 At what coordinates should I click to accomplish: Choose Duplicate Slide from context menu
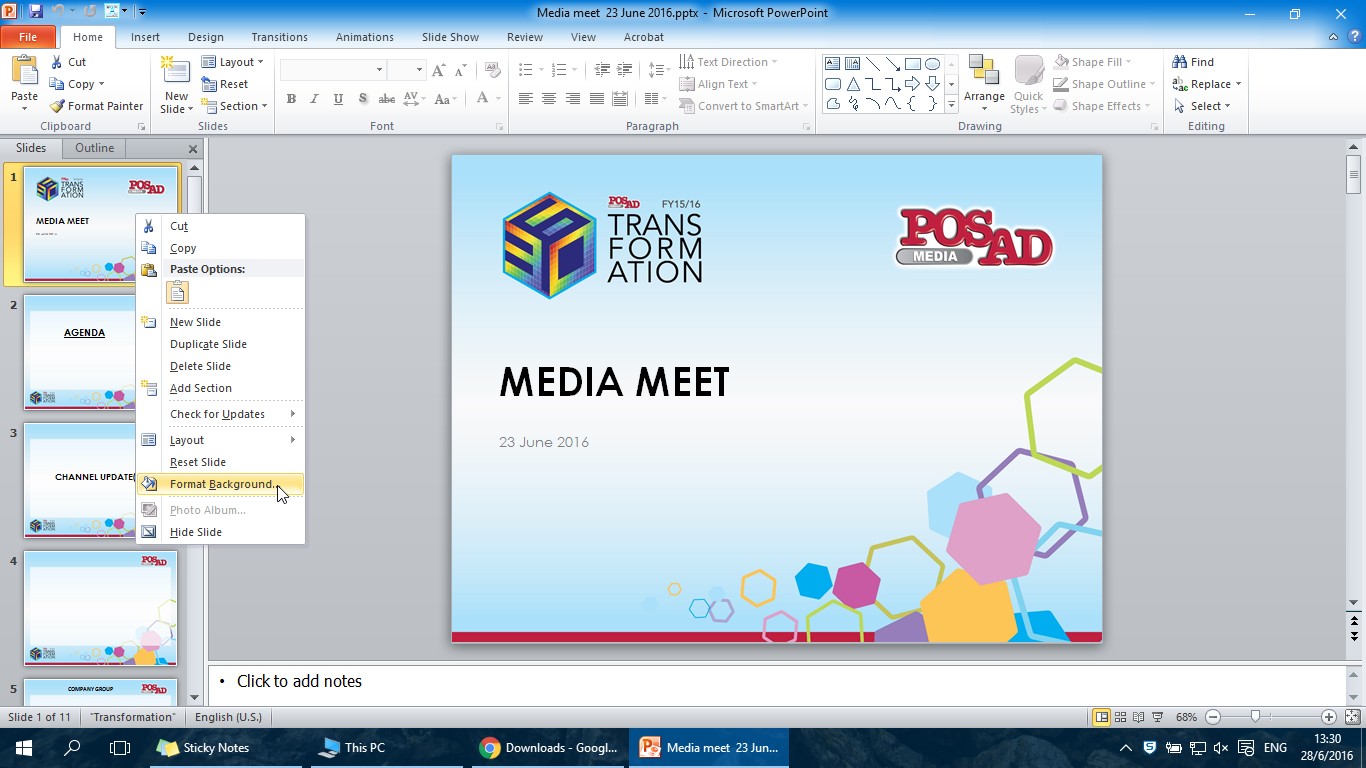(221, 344)
